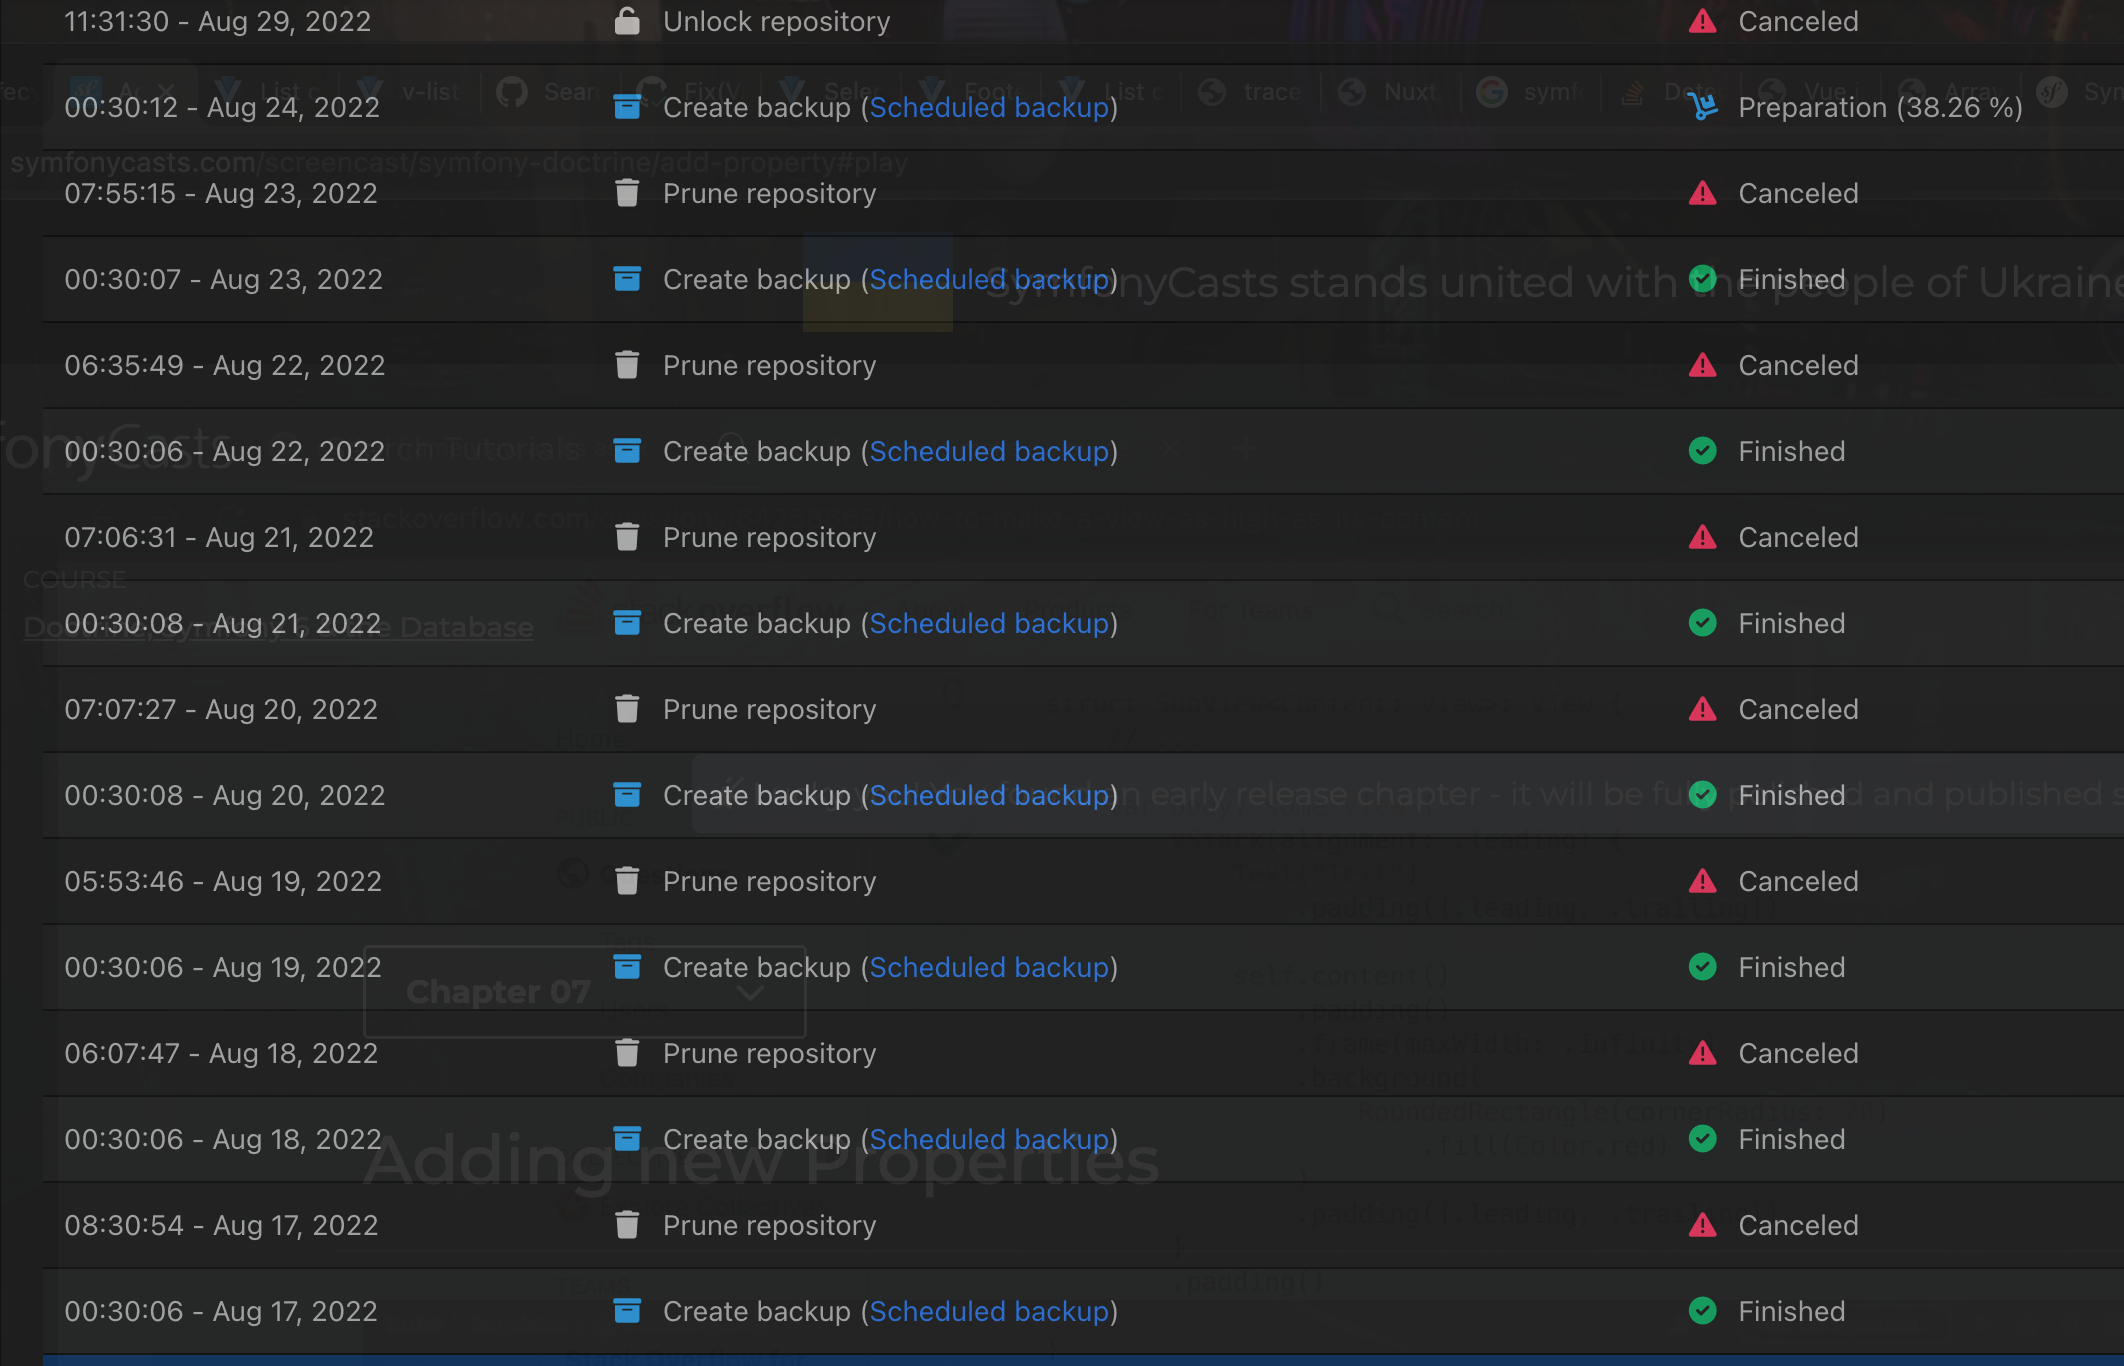The width and height of the screenshot is (2124, 1366).
Task: Click red warning icon on Aug 29 unlock row
Action: (x=1702, y=21)
